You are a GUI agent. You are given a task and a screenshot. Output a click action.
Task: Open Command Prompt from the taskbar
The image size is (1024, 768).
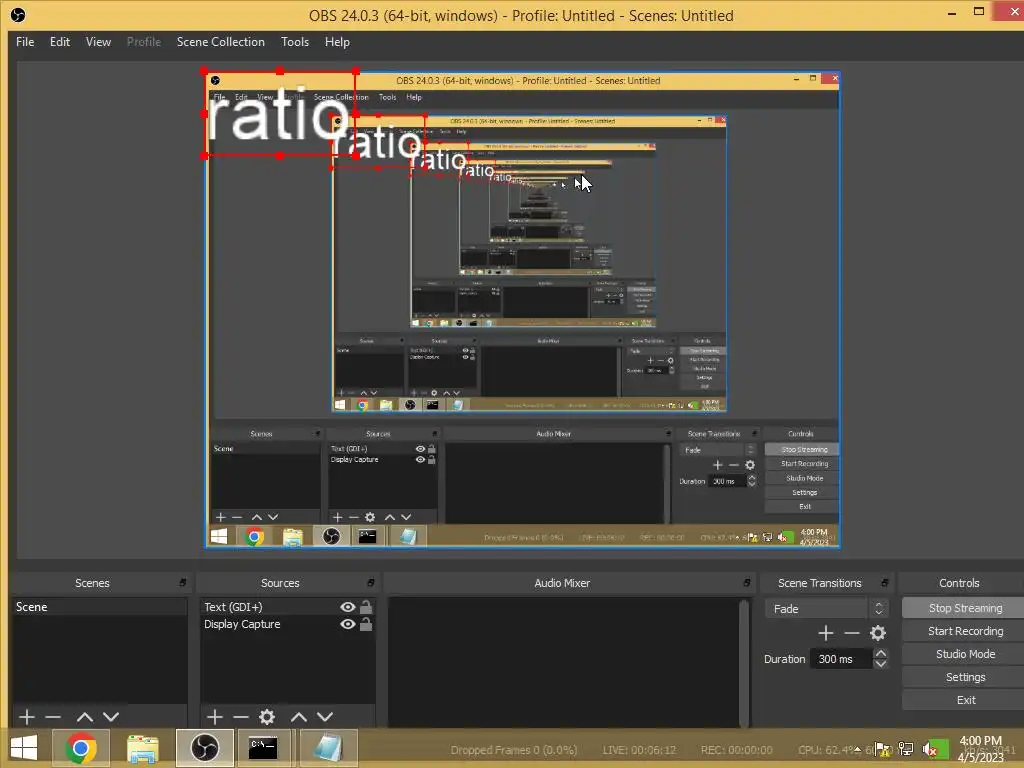point(263,748)
